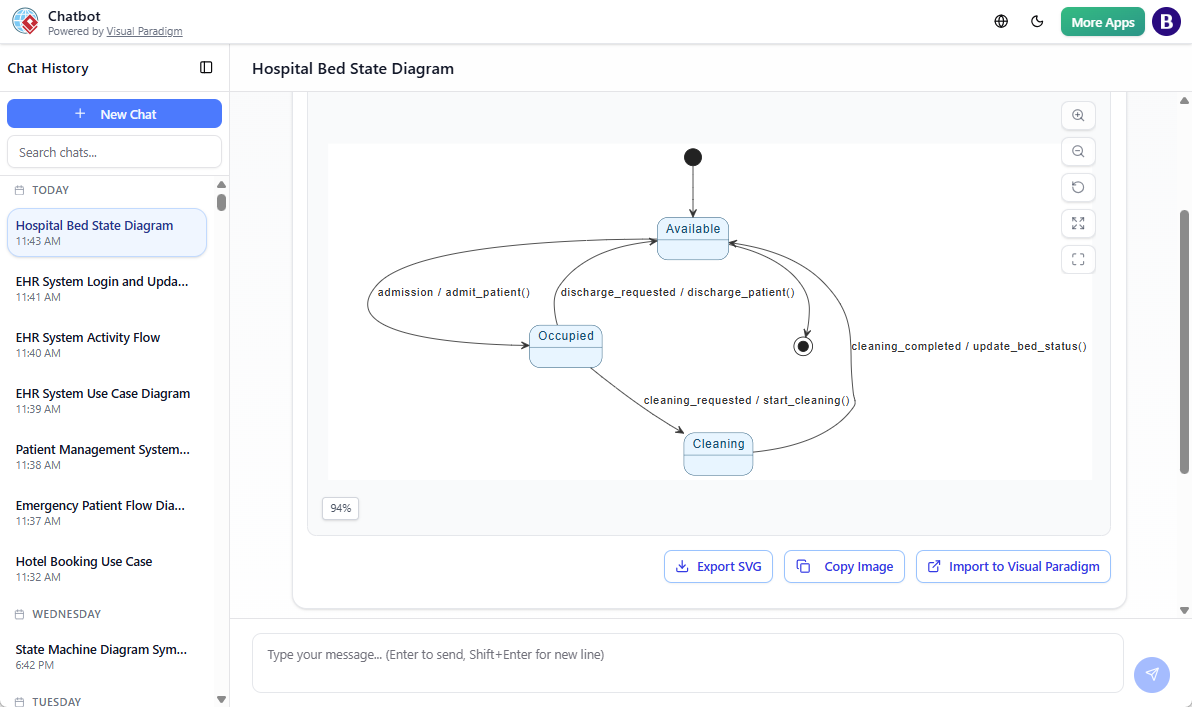Click the 94% zoom level indicator
Screen dimensions: 1192x707
click(341, 508)
